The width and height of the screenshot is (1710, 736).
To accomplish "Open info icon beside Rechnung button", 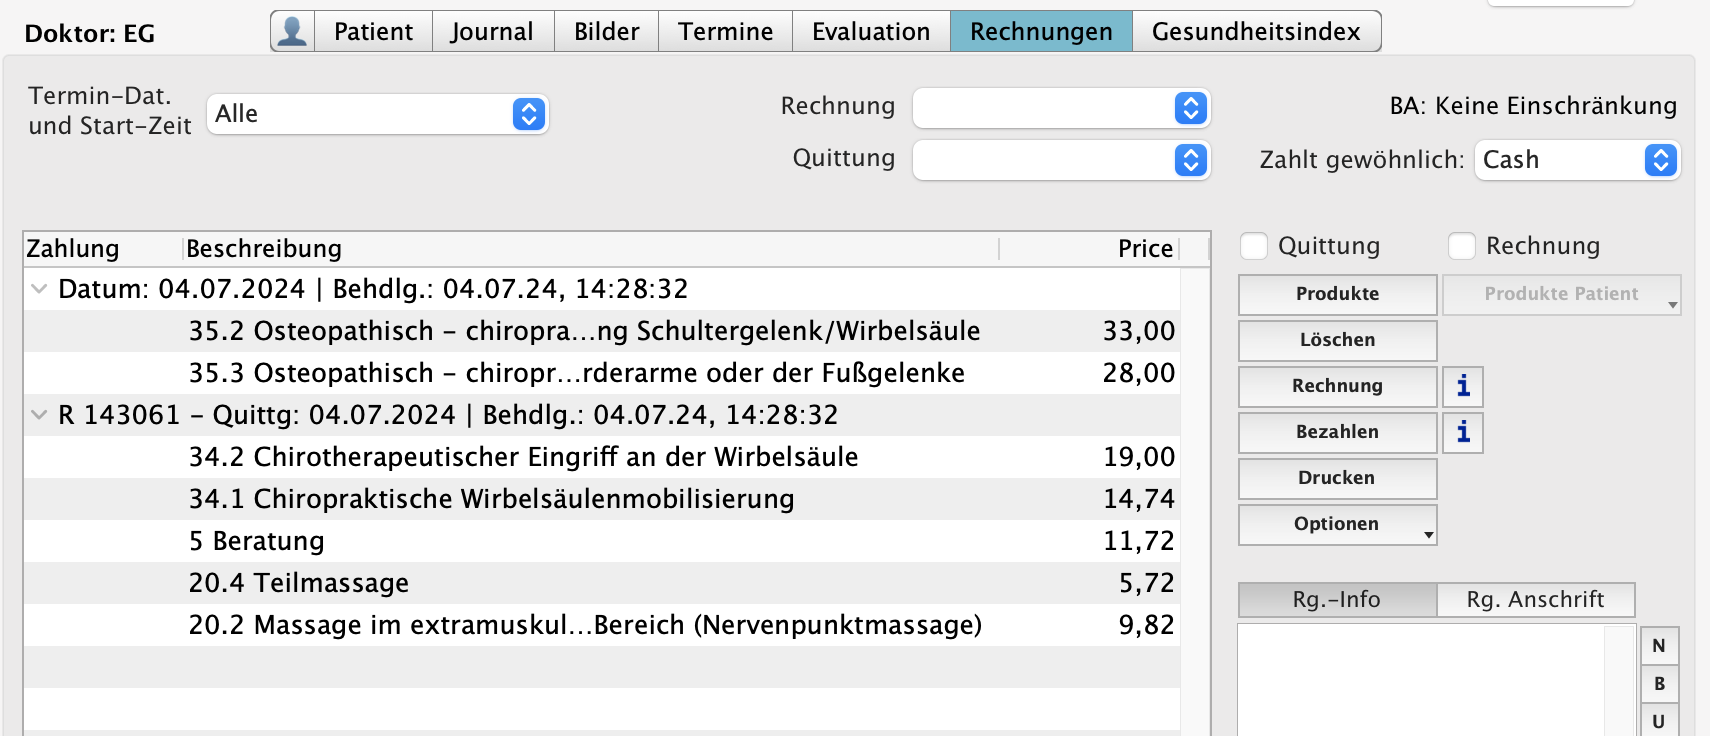I will click(x=1462, y=386).
